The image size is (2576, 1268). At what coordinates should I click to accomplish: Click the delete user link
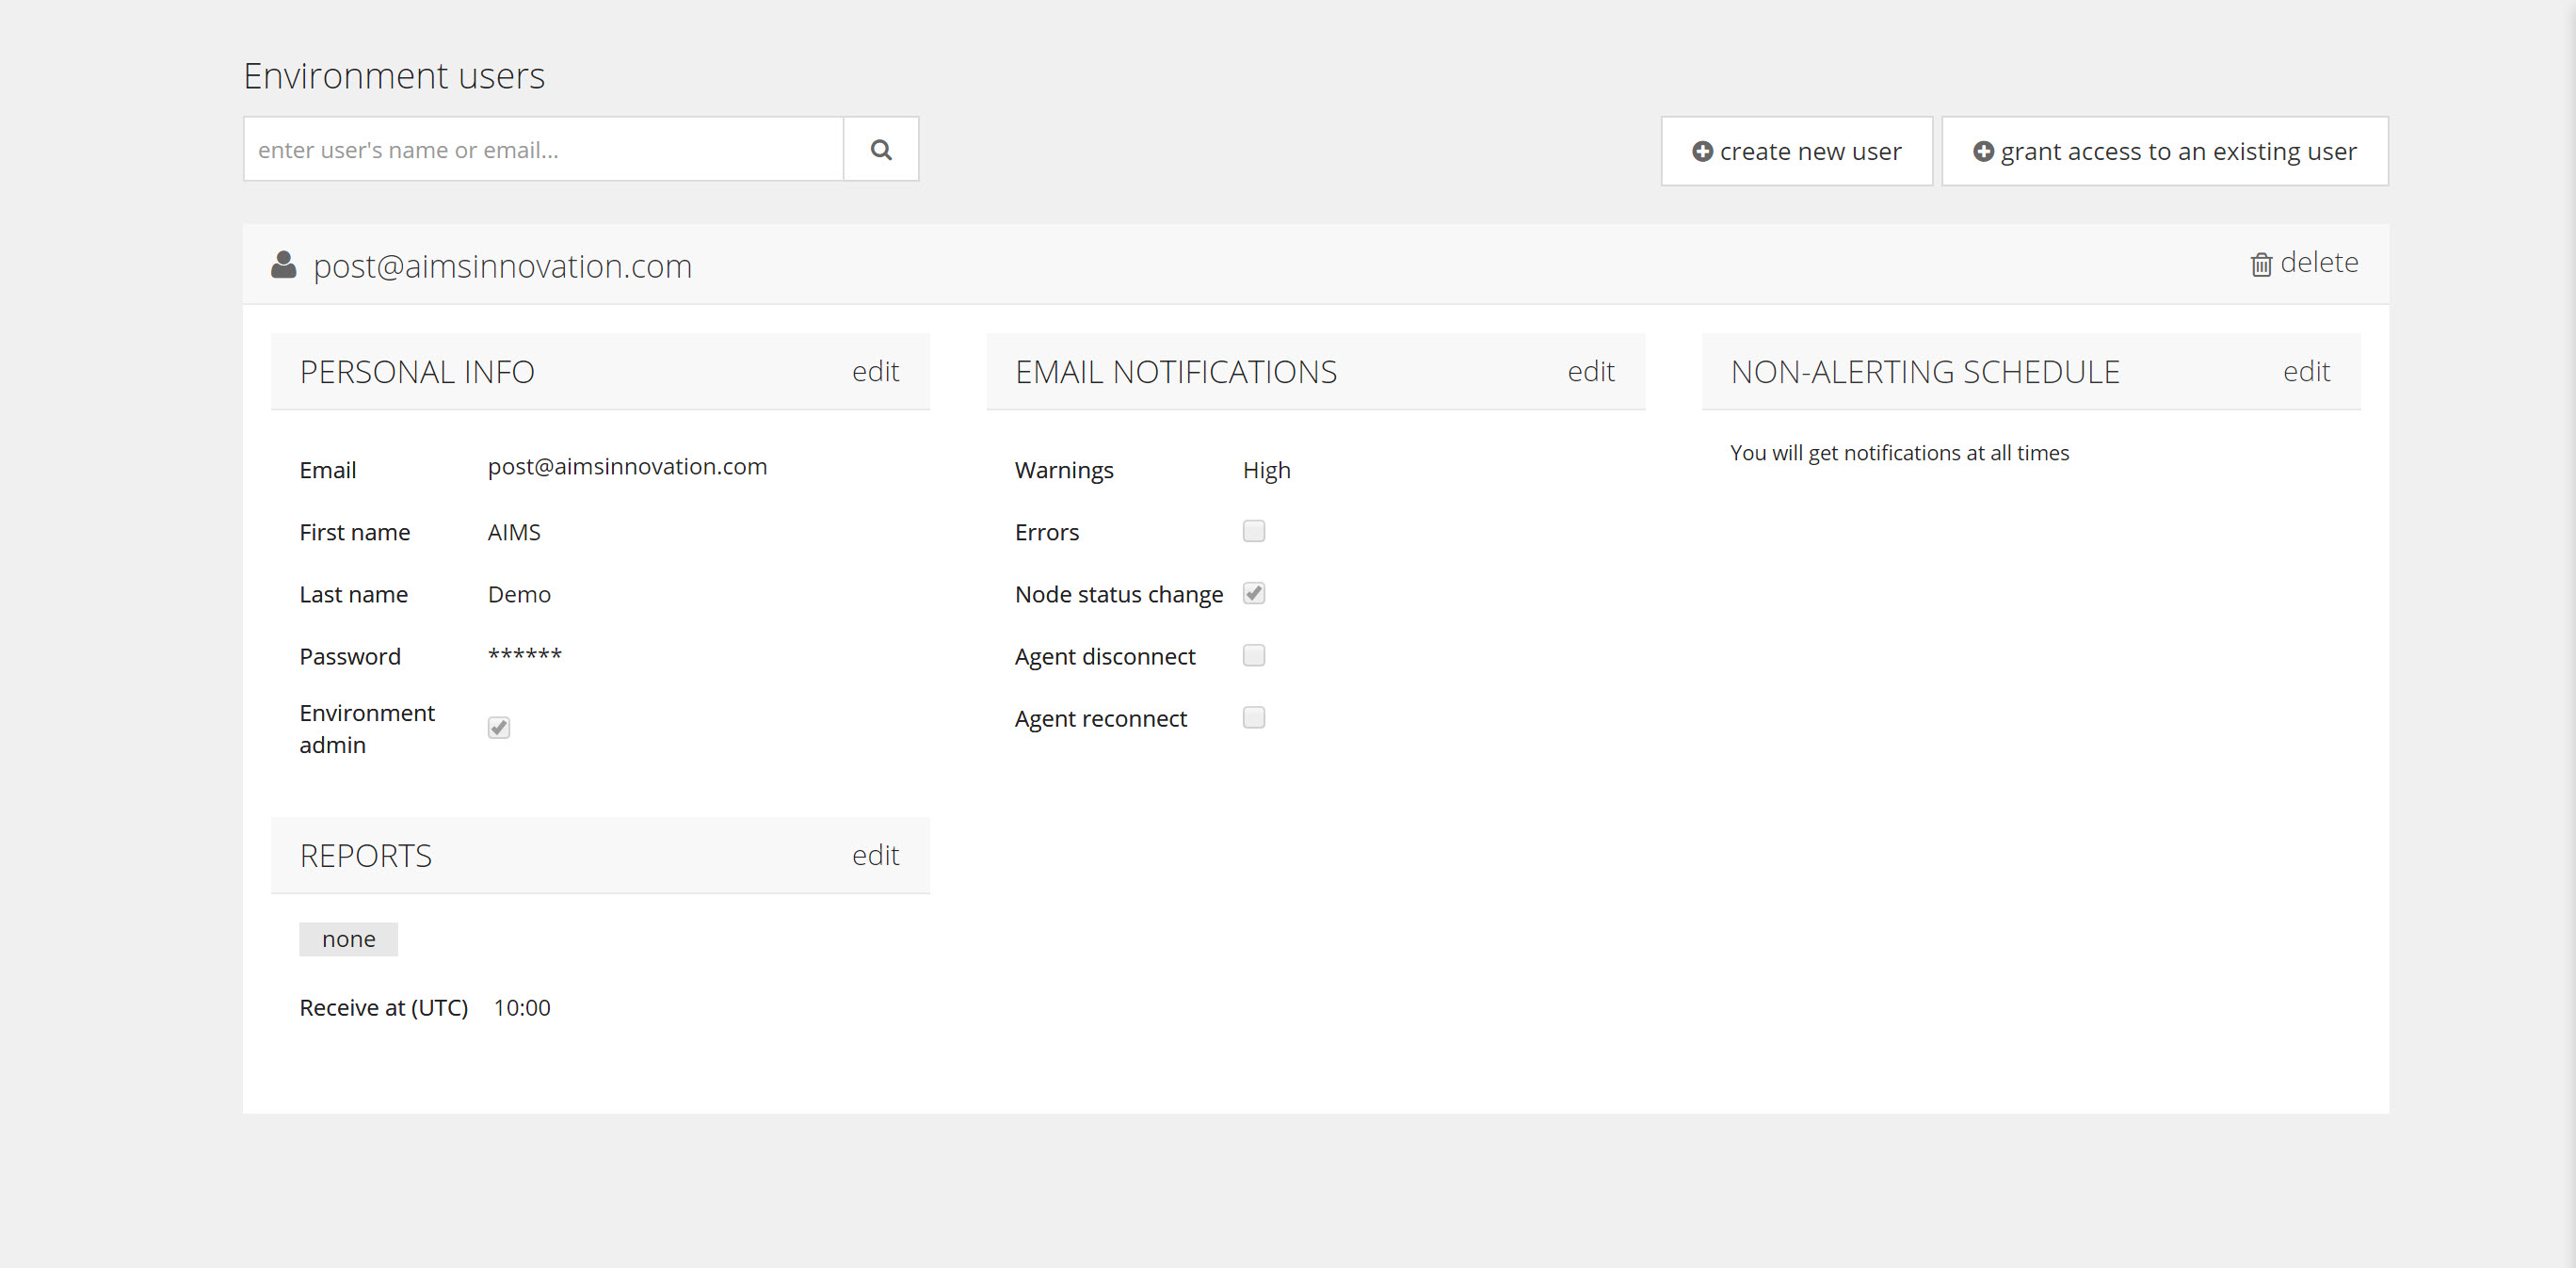(2318, 263)
